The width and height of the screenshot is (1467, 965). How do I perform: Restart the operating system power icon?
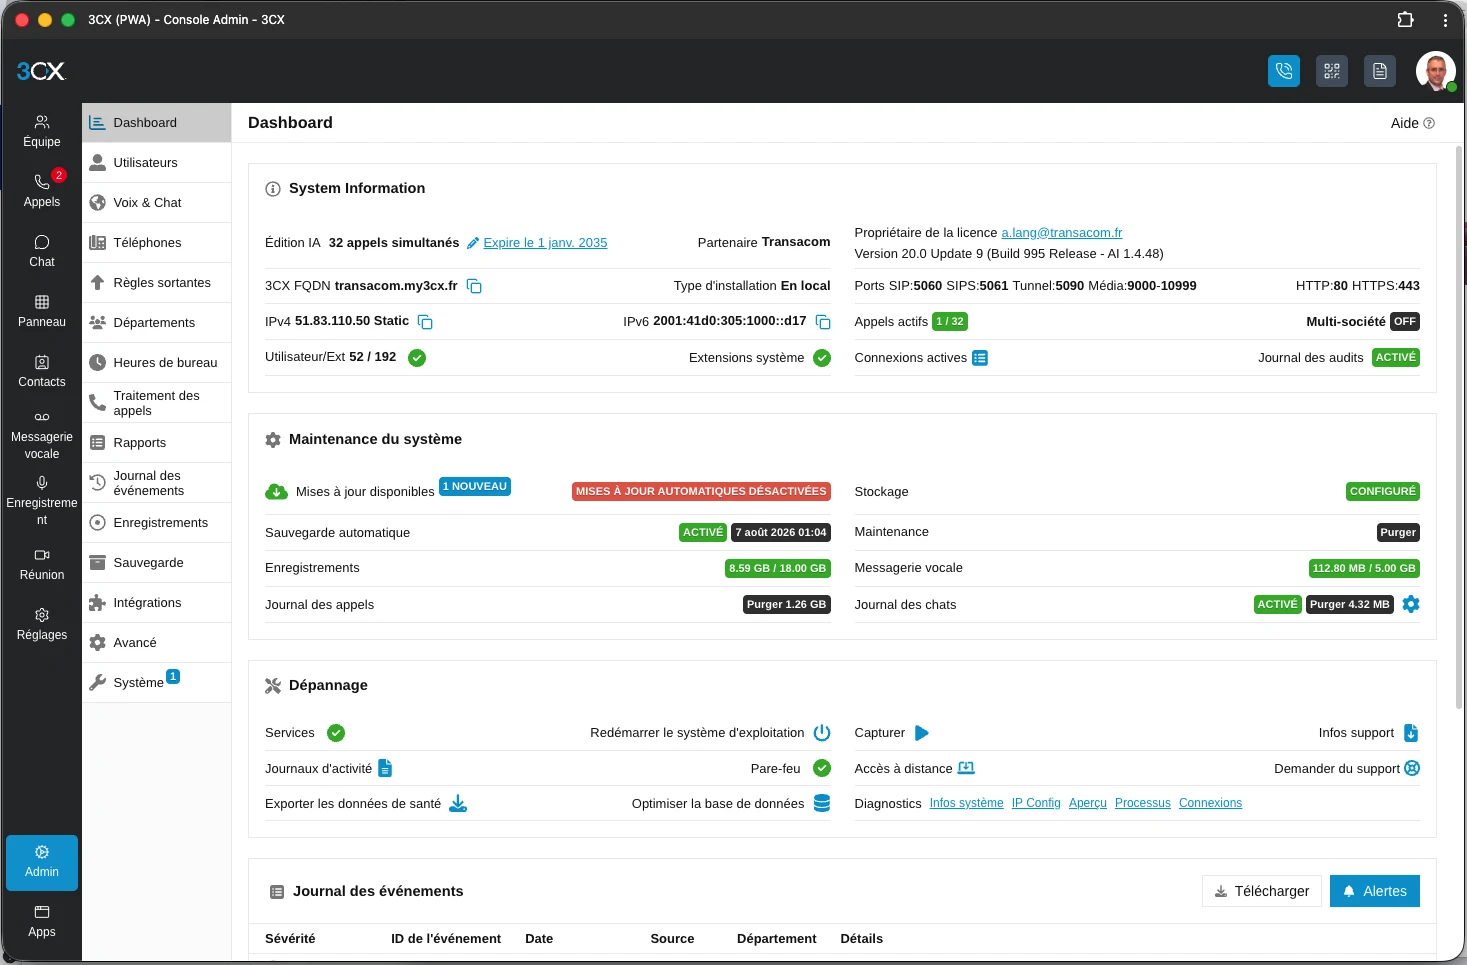pyautogui.click(x=822, y=733)
